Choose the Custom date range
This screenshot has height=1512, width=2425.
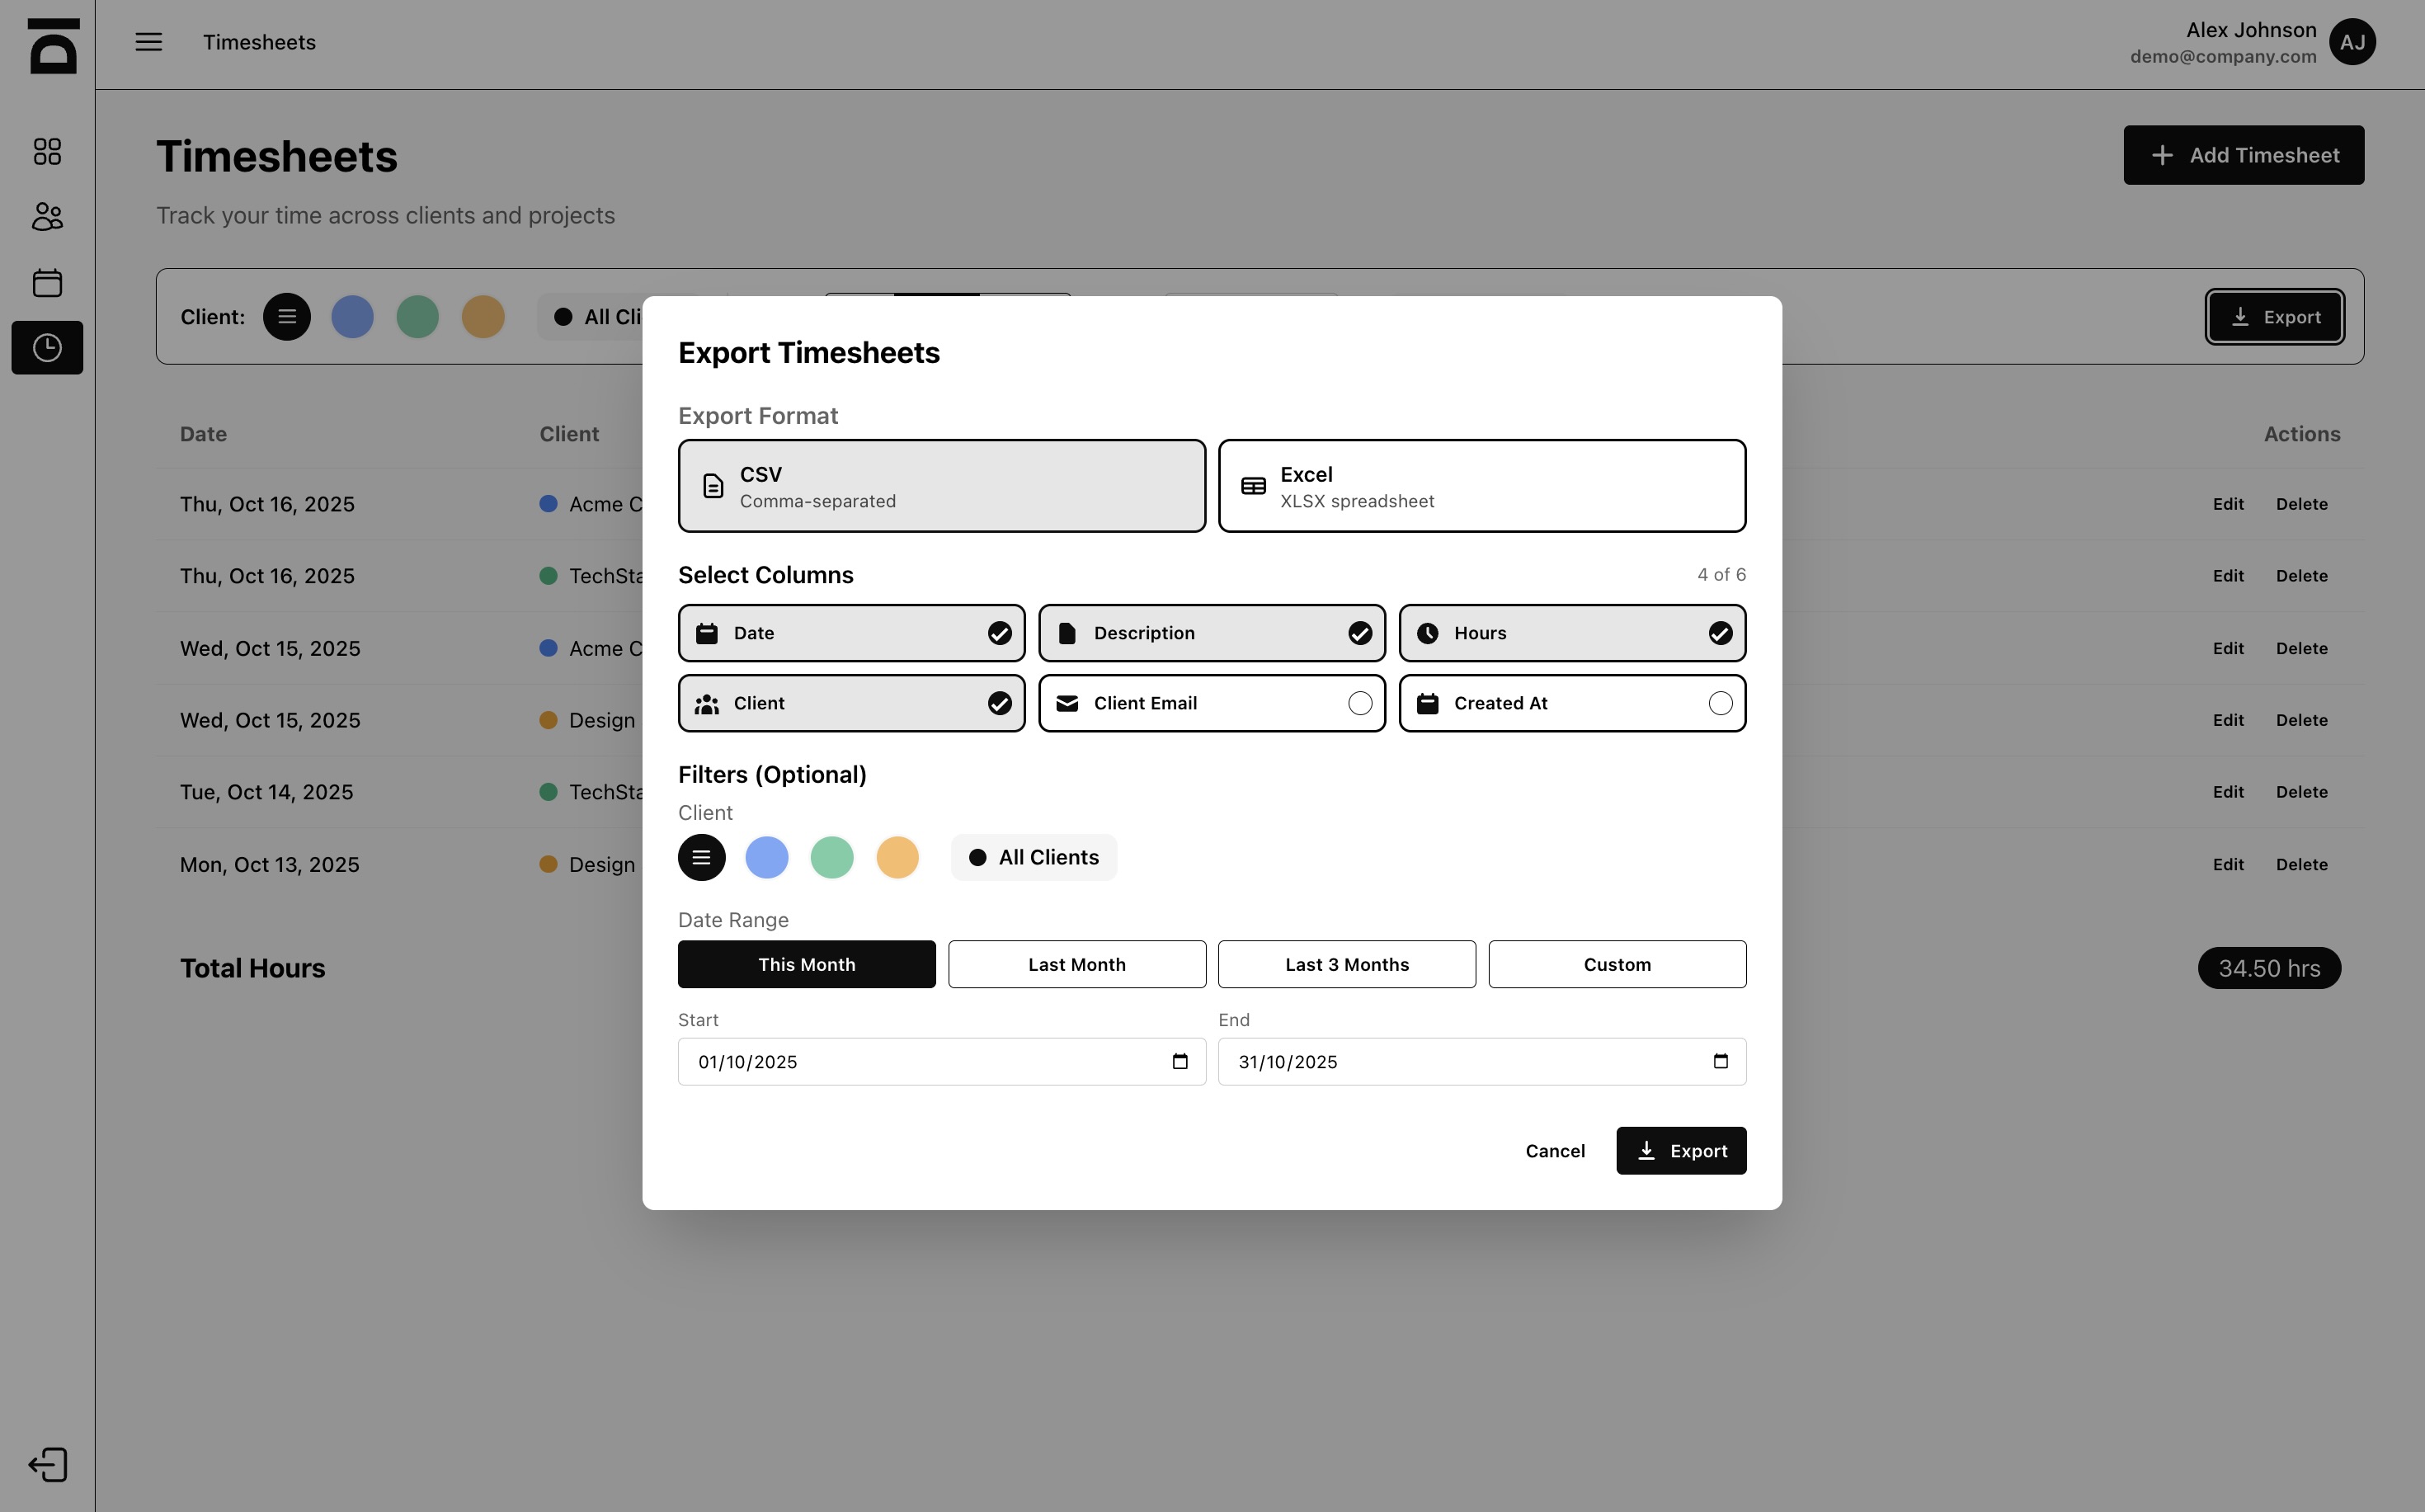point(1616,965)
